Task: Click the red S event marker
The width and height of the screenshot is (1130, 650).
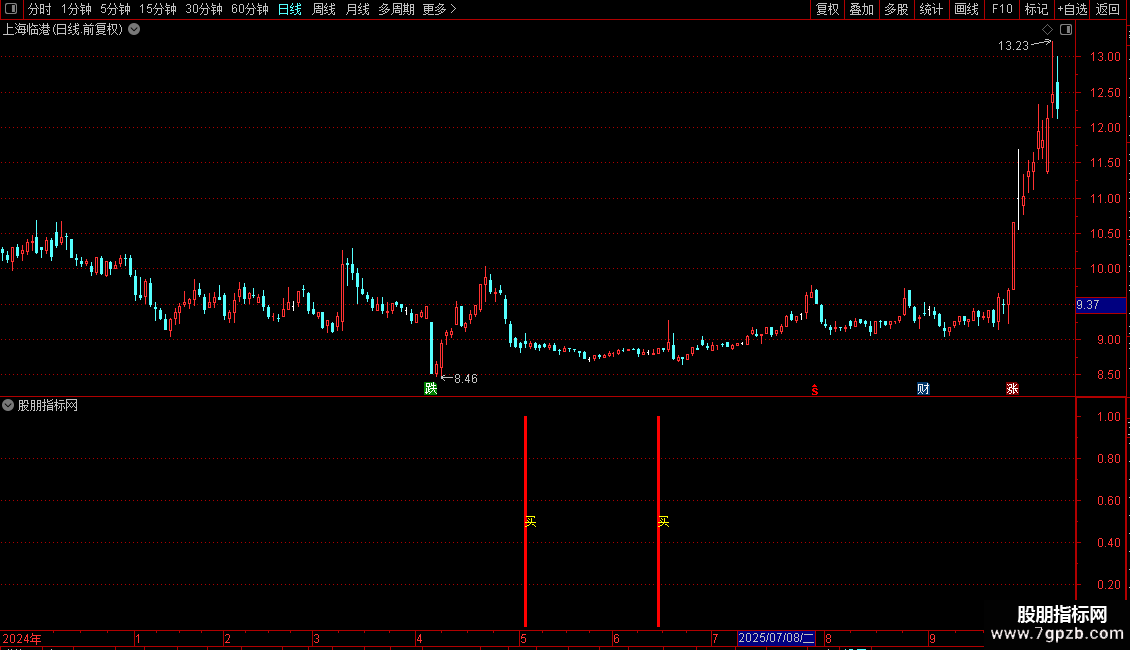Action: pyautogui.click(x=815, y=390)
